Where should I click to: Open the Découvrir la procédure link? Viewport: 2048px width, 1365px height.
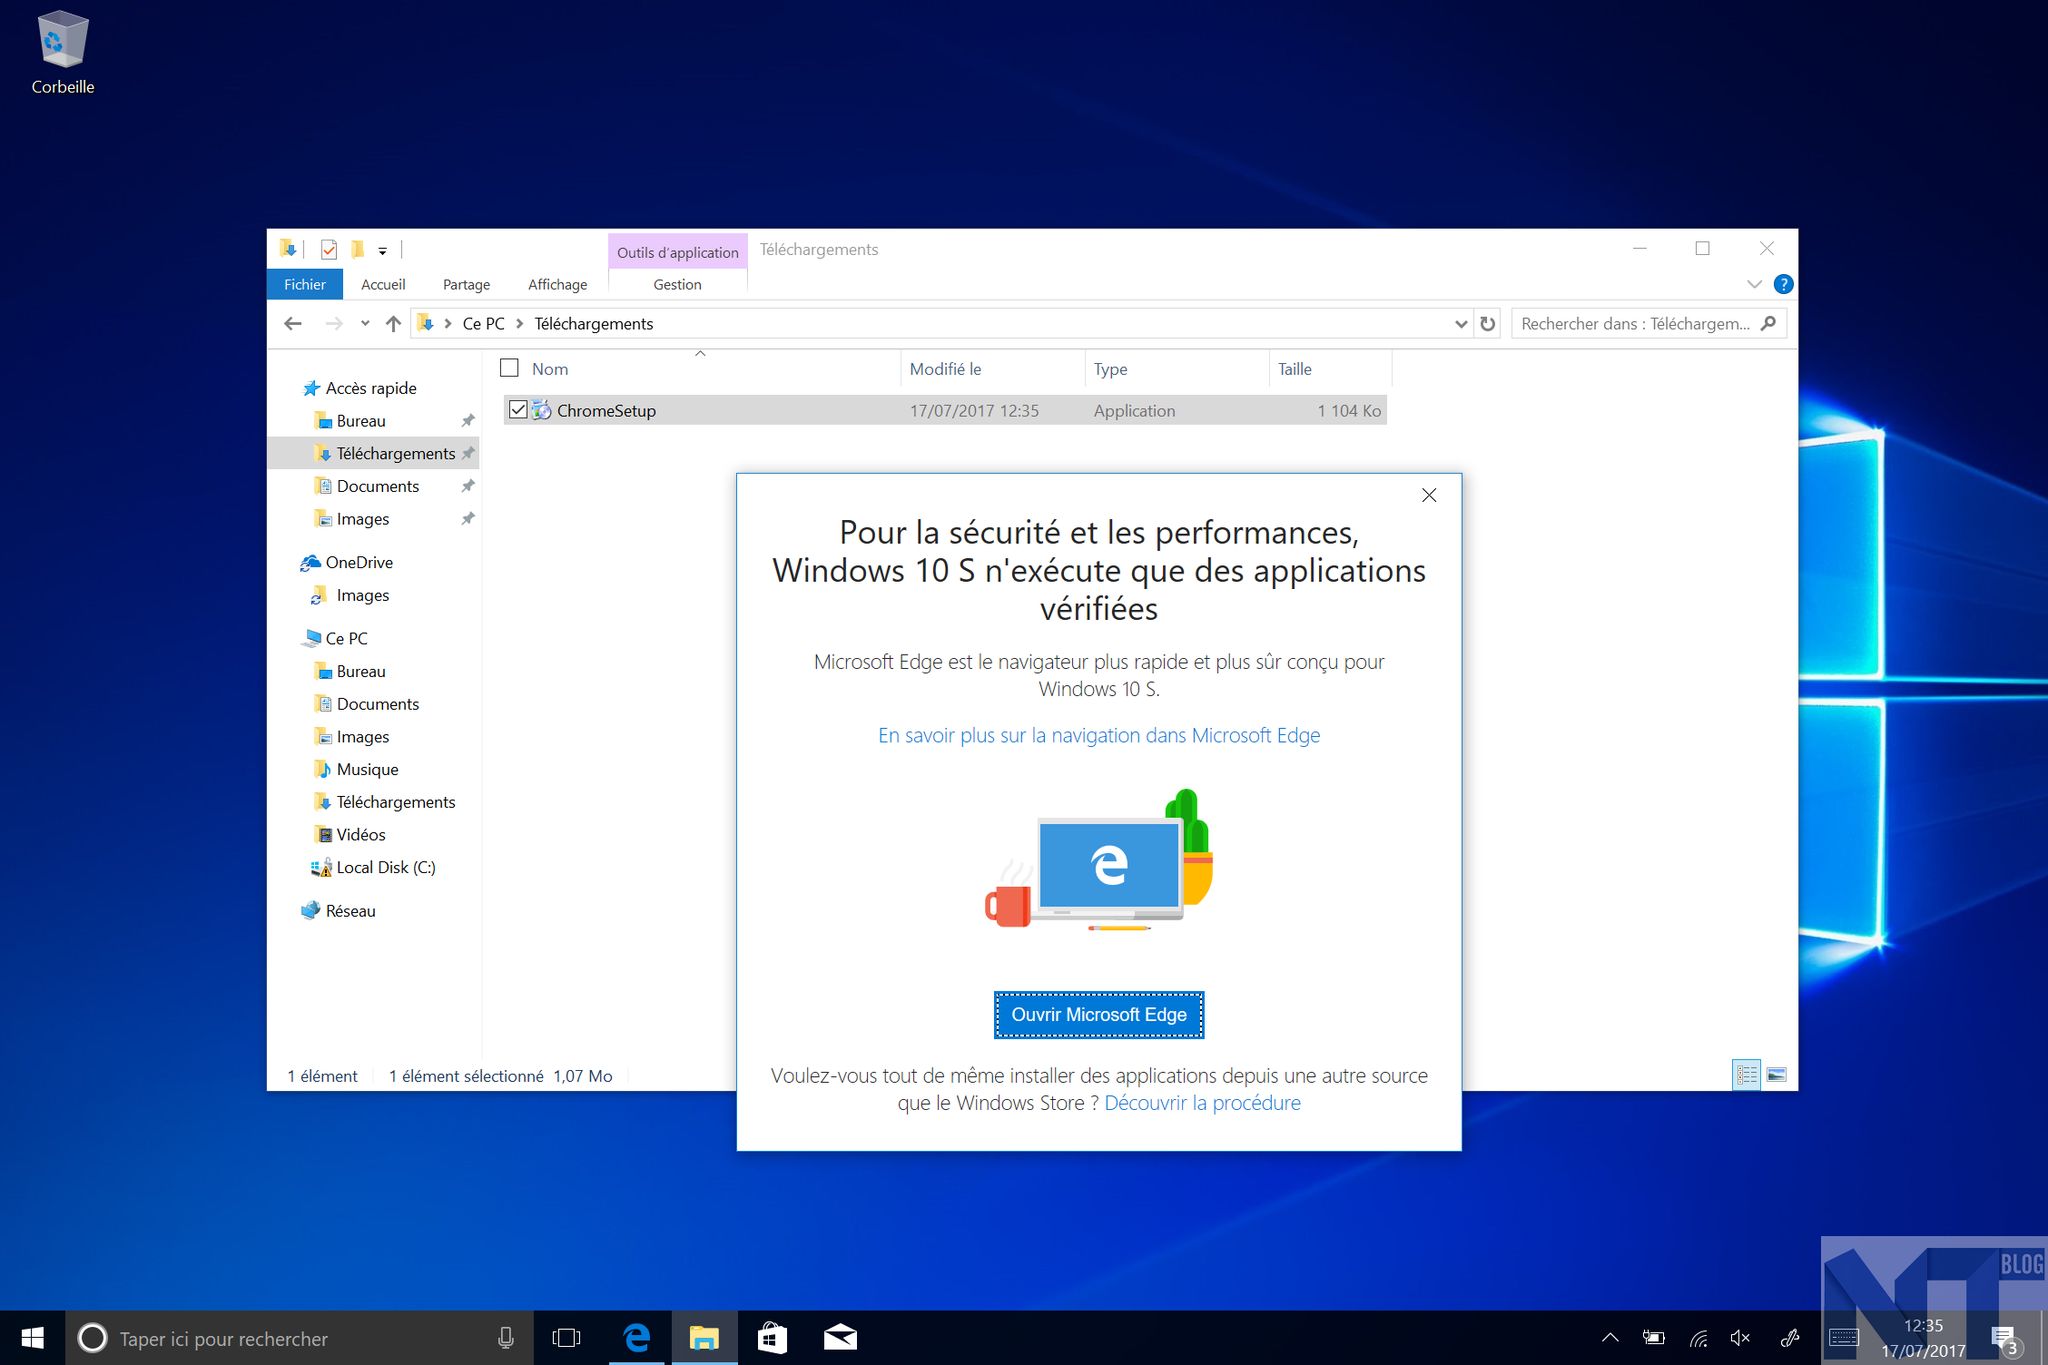[x=1202, y=1103]
